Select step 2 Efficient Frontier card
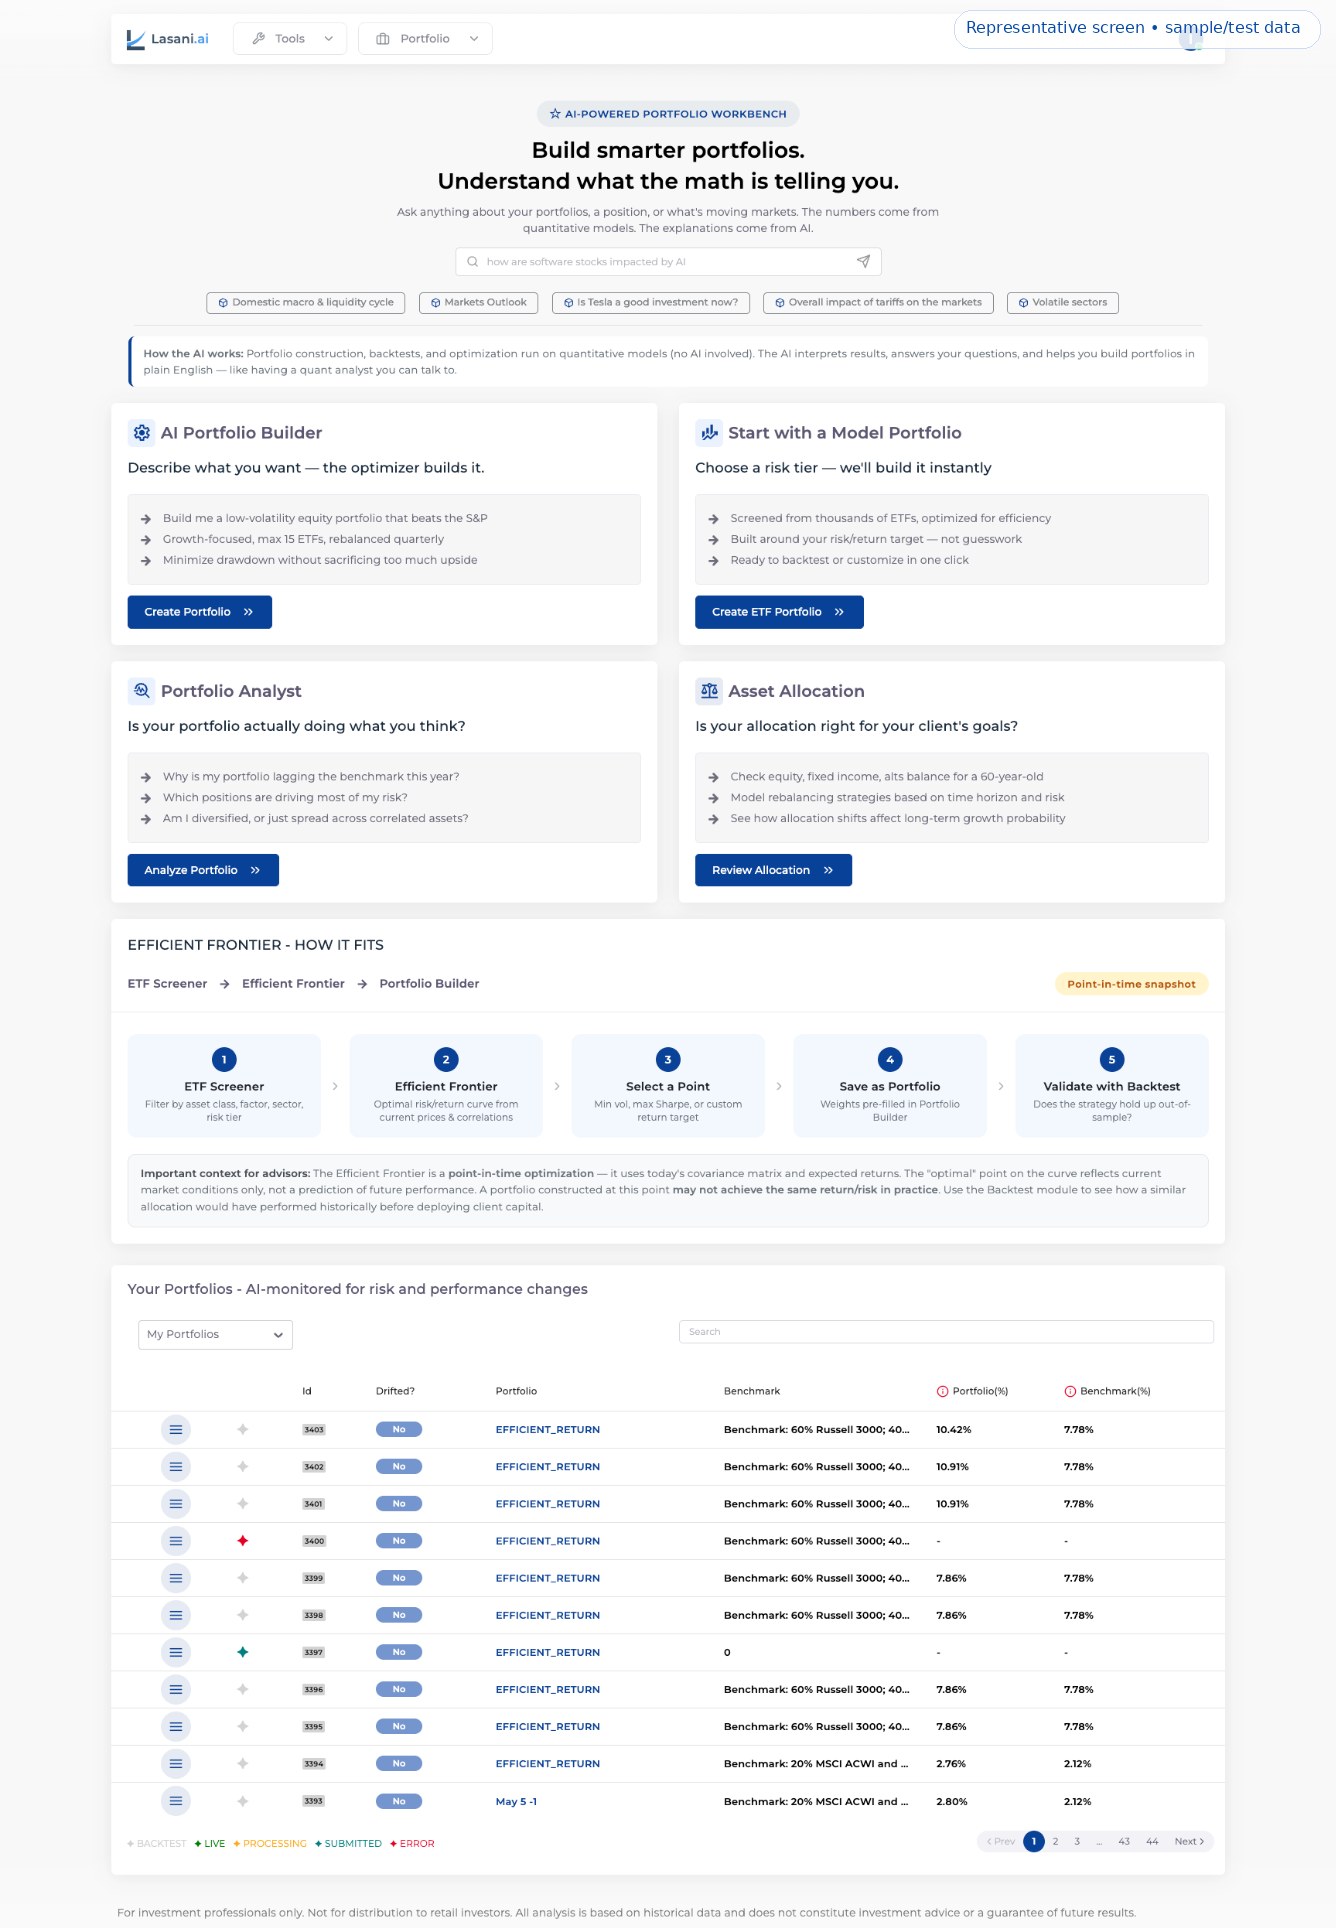The image size is (1336, 1928). [x=446, y=1086]
